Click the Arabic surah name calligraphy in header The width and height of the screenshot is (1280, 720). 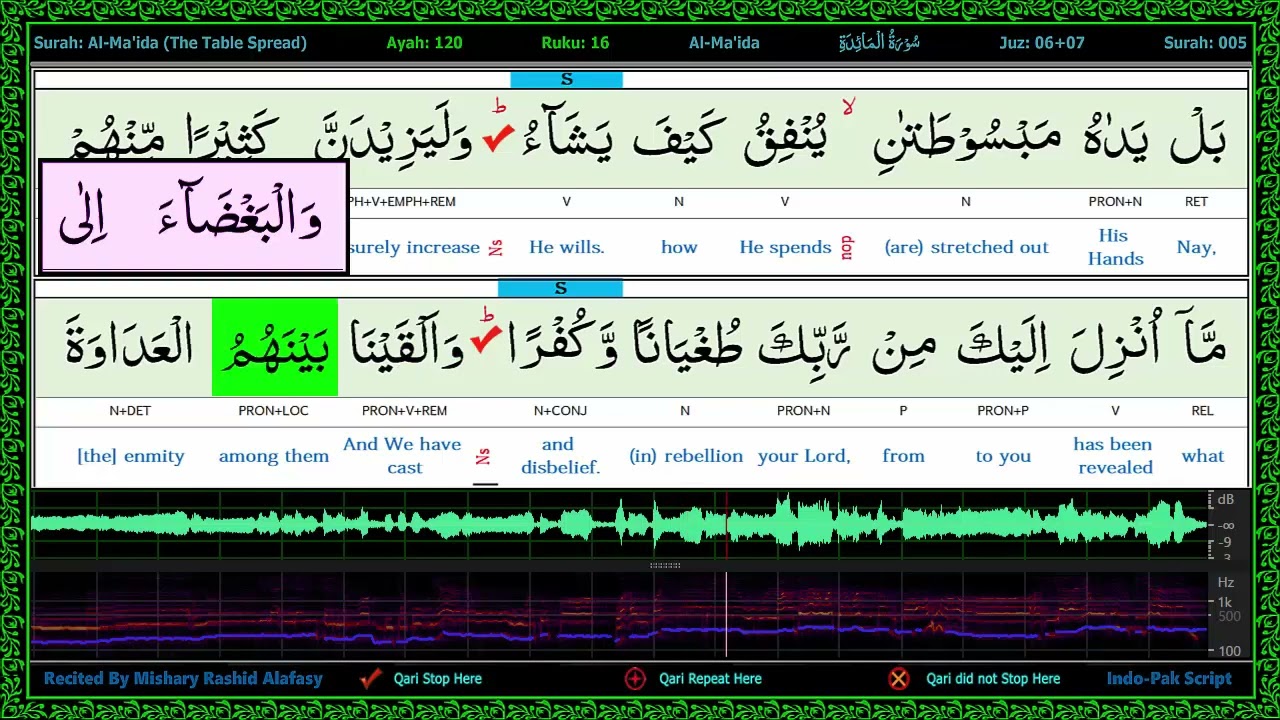[879, 43]
